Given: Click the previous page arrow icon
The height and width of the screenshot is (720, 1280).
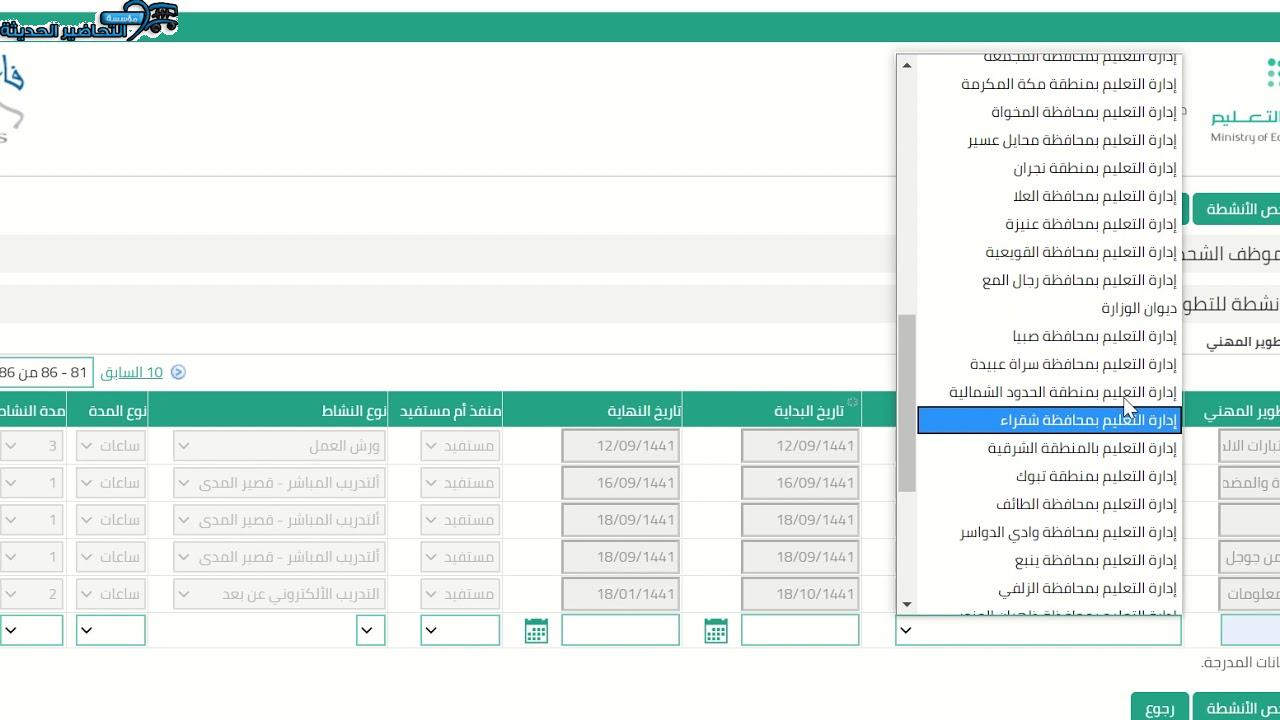Looking at the screenshot, I should pyautogui.click(x=178, y=372).
